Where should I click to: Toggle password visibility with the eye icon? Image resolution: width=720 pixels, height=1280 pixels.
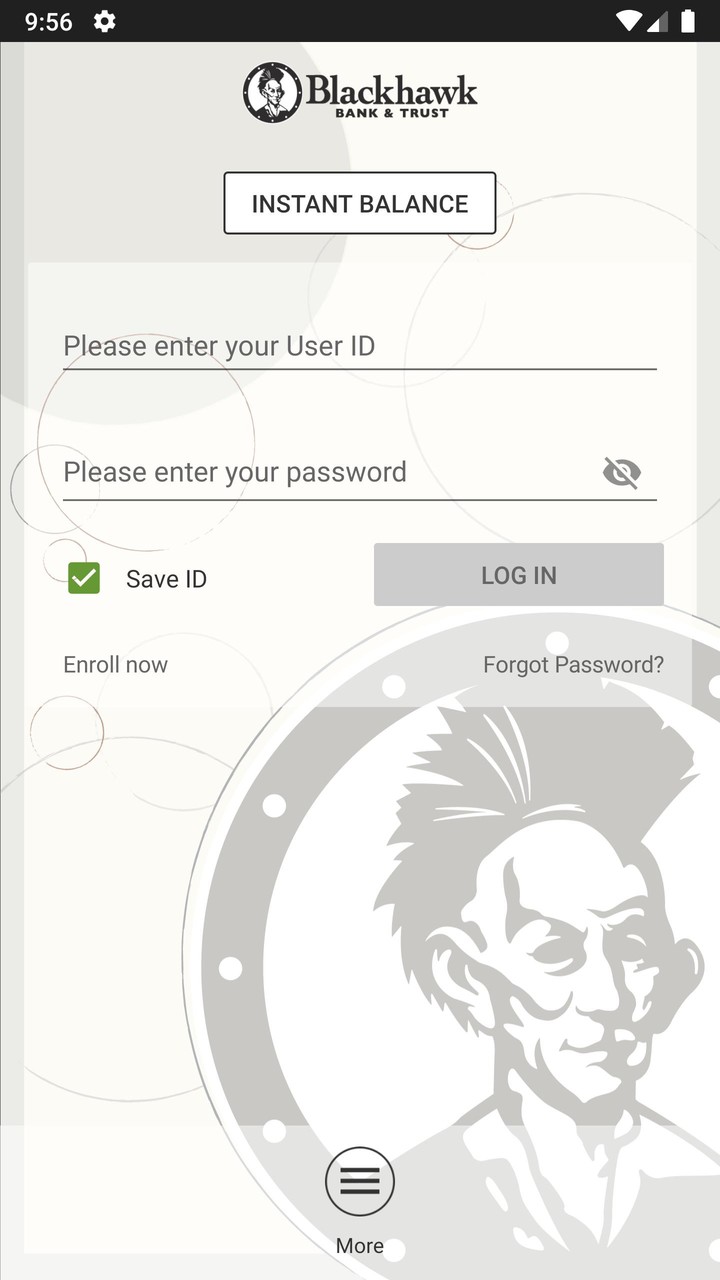(x=621, y=472)
